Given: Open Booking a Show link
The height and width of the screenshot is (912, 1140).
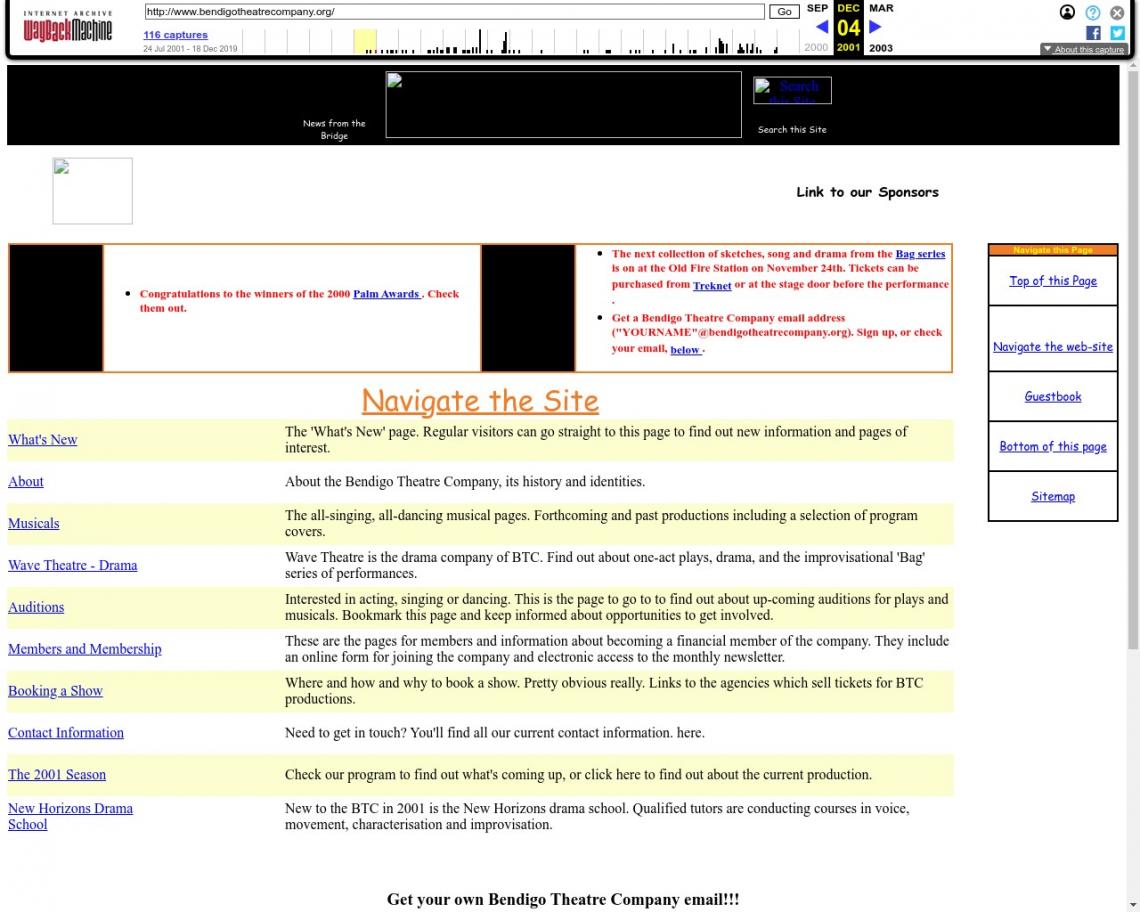Looking at the screenshot, I should tap(55, 690).
